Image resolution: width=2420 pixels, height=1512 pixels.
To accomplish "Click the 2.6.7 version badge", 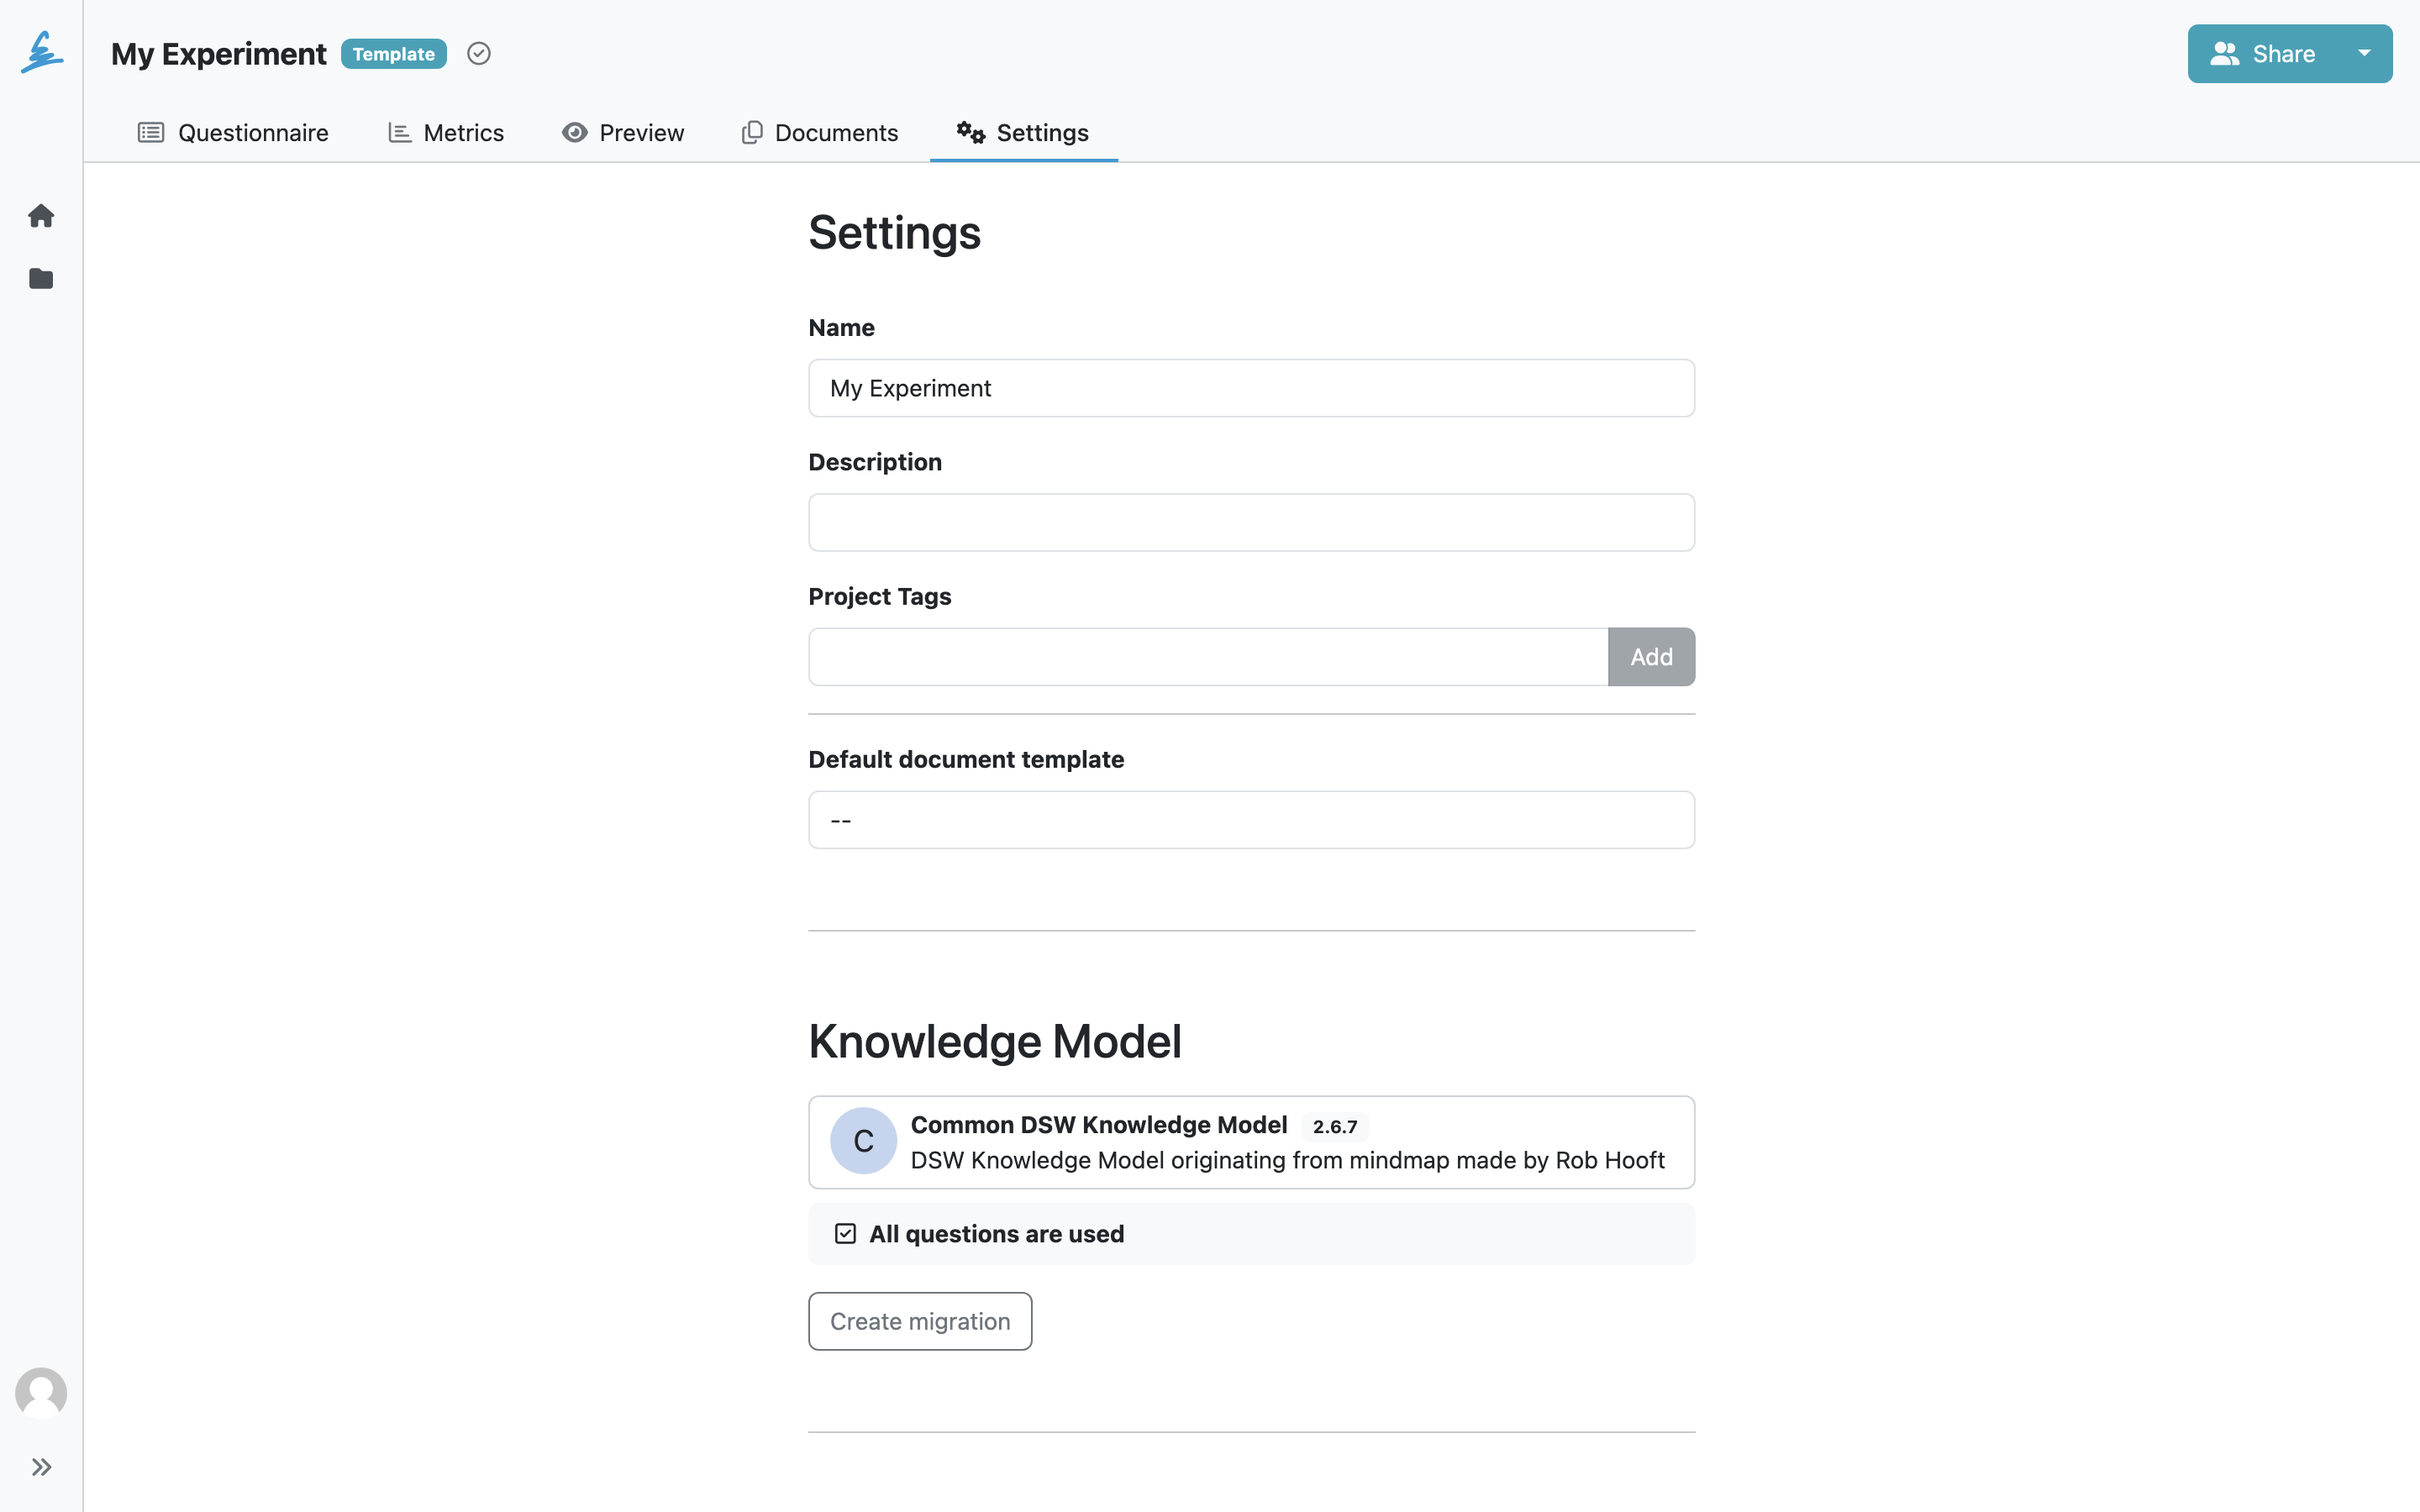I will pos(1335,1127).
